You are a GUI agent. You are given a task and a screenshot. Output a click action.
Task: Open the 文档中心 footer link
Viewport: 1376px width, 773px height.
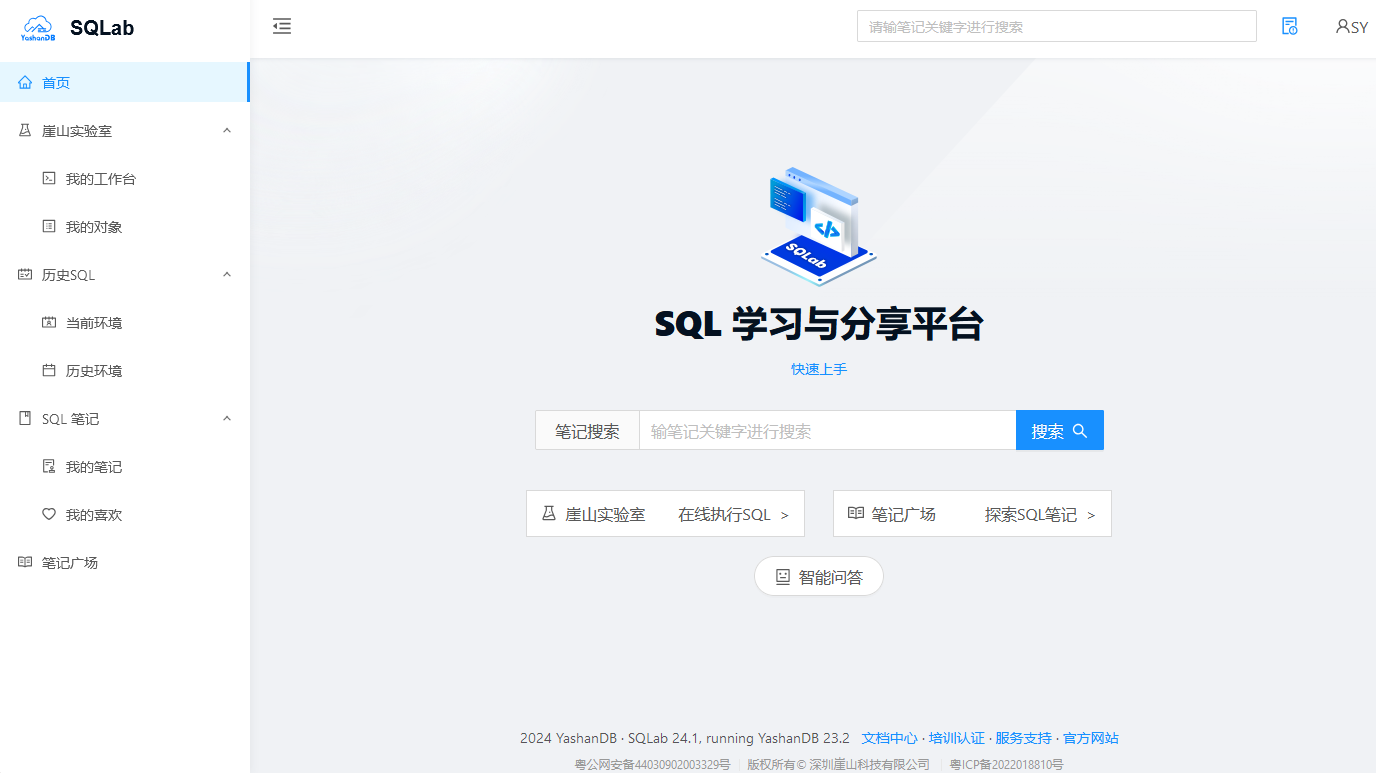pyautogui.click(x=889, y=738)
